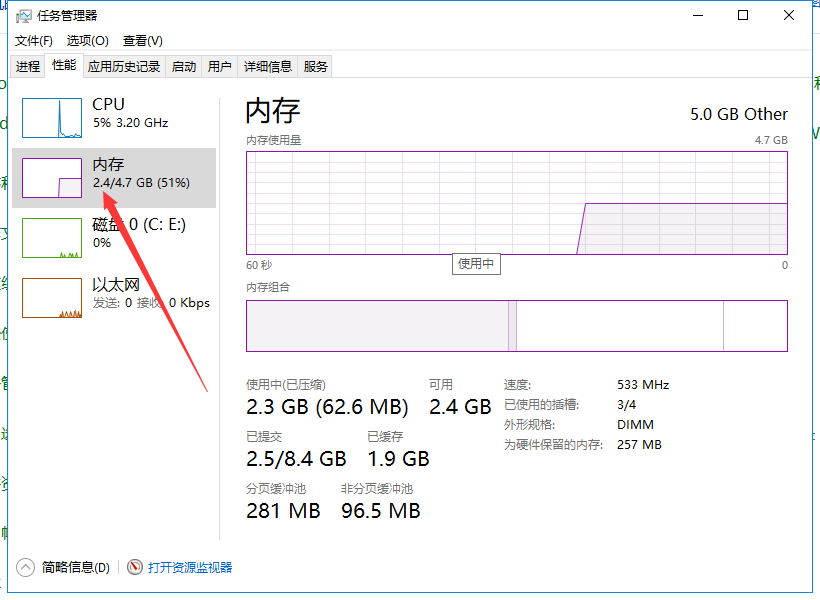
Task: Open the 服务 (Services) tab
Action: tap(315, 65)
